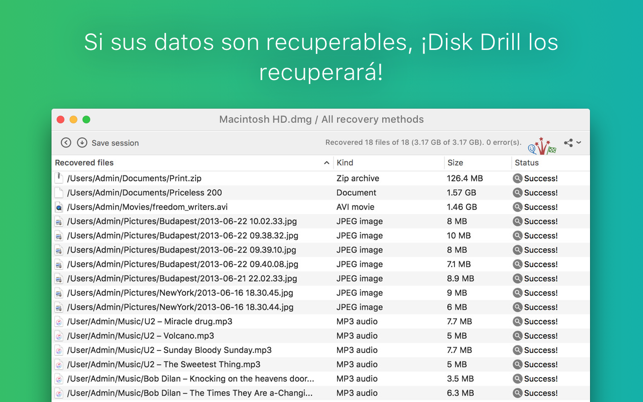This screenshot has width=643, height=402.
Task: Select Budapest/2013-06-22 09.40.08.jpg path
Action: [x=182, y=264]
